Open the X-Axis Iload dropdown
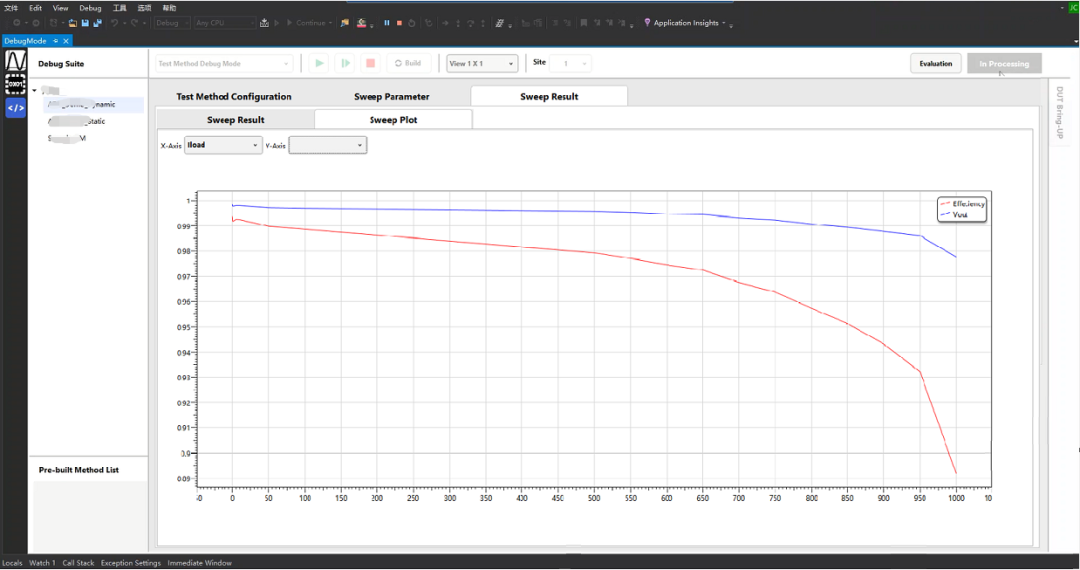Viewport: 1080px width, 570px height. 223,145
